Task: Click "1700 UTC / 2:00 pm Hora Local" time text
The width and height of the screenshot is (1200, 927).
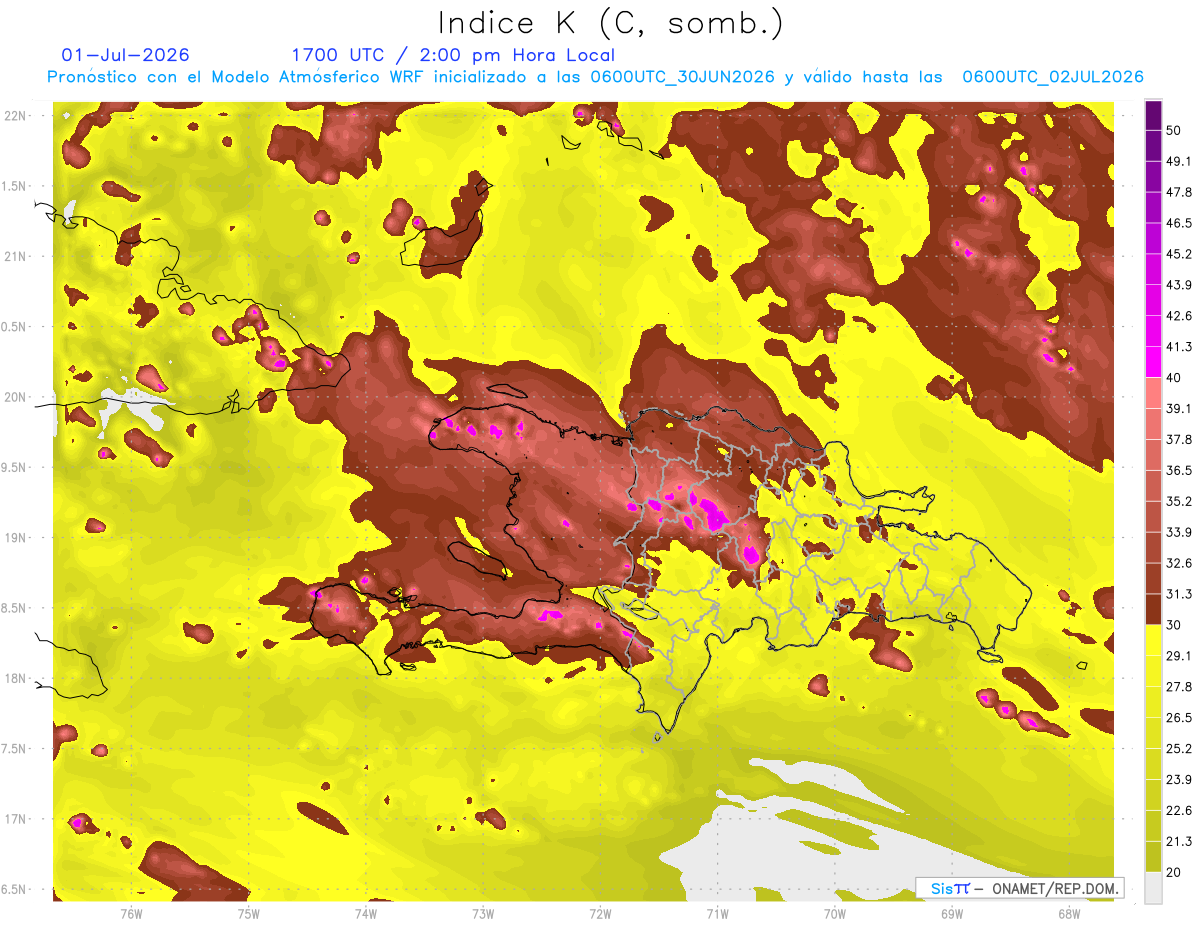Action: (x=453, y=56)
